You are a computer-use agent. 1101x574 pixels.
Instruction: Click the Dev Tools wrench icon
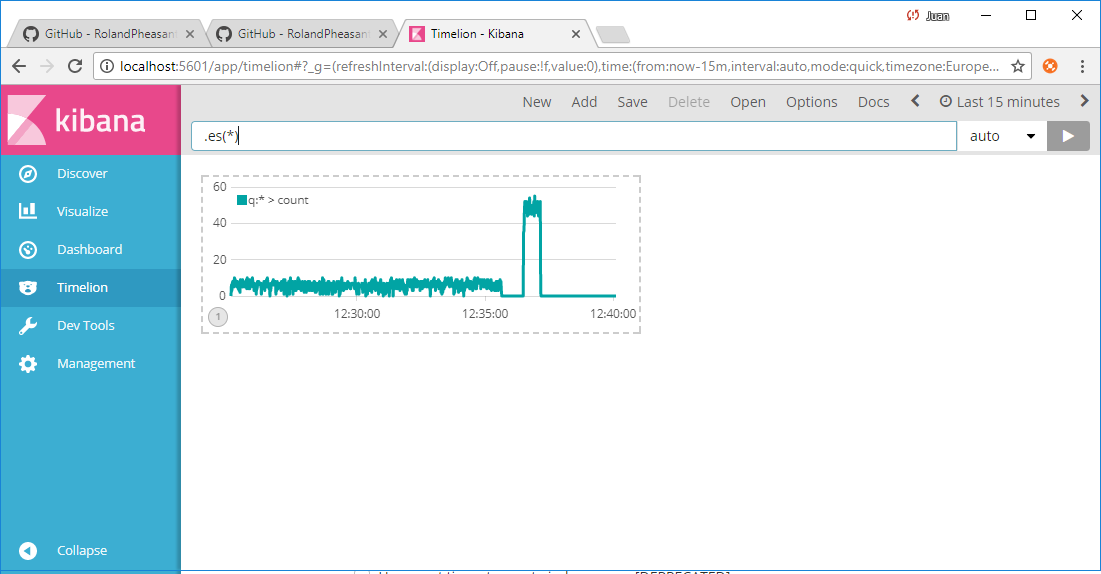coord(28,325)
